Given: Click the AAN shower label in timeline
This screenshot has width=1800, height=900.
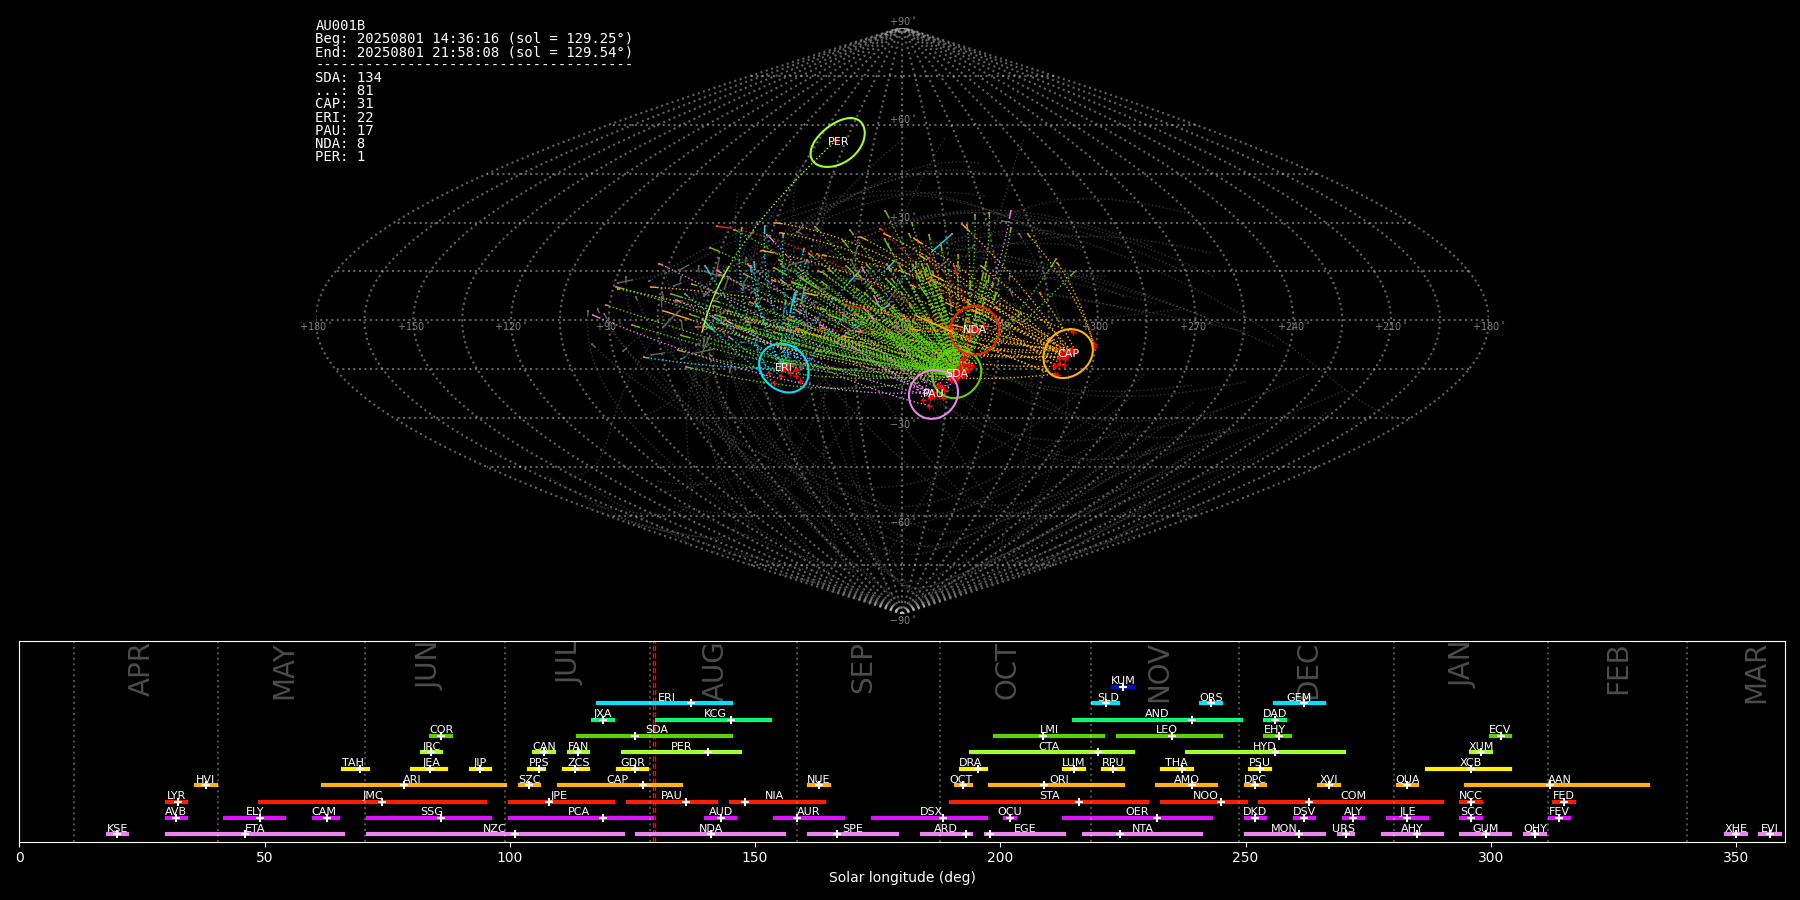Looking at the screenshot, I should [1559, 780].
